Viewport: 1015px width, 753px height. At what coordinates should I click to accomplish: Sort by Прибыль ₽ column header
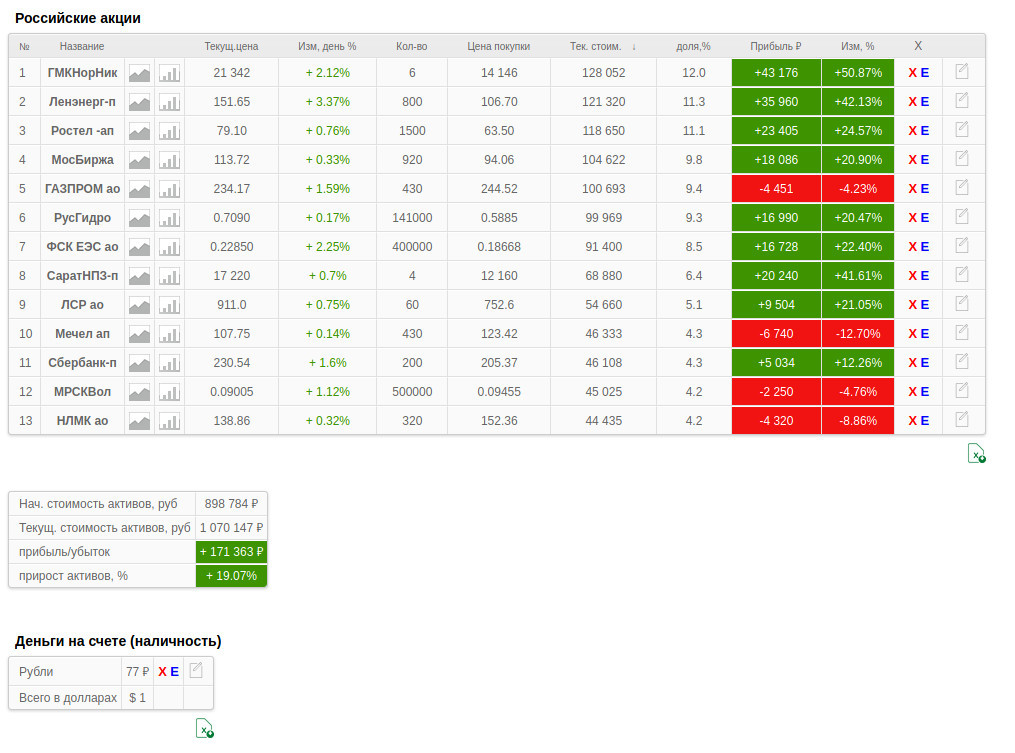(775, 46)
